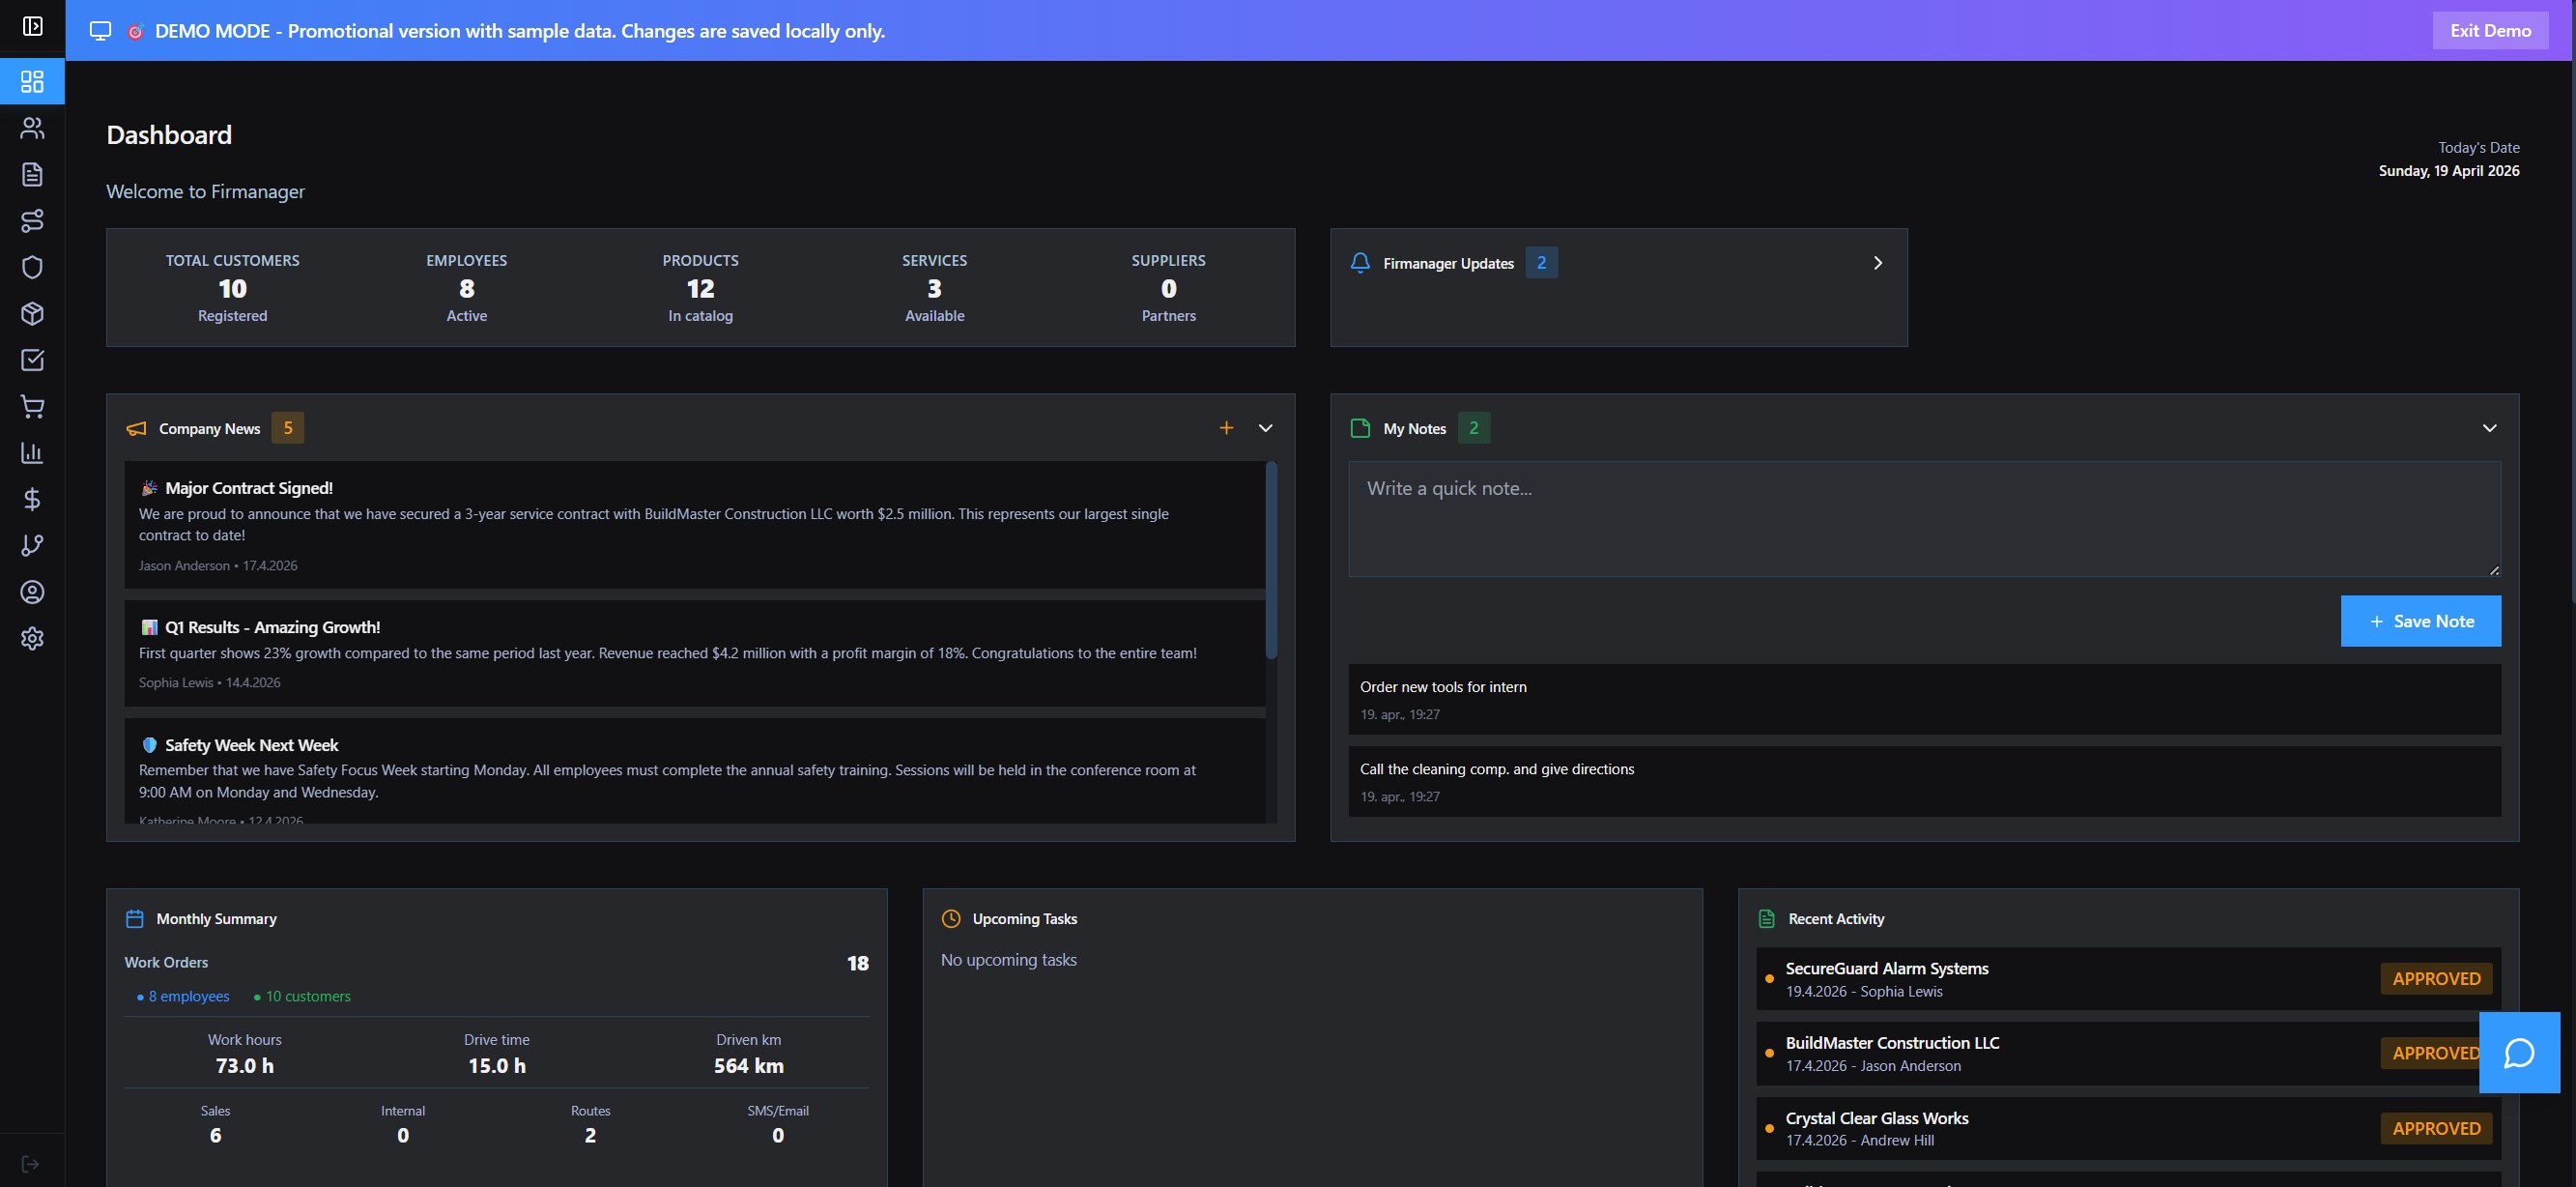The width and height of the screenshot is (2576, 1187).
Task: Open the Major Contract Signed news item
Action: point(694,525)
